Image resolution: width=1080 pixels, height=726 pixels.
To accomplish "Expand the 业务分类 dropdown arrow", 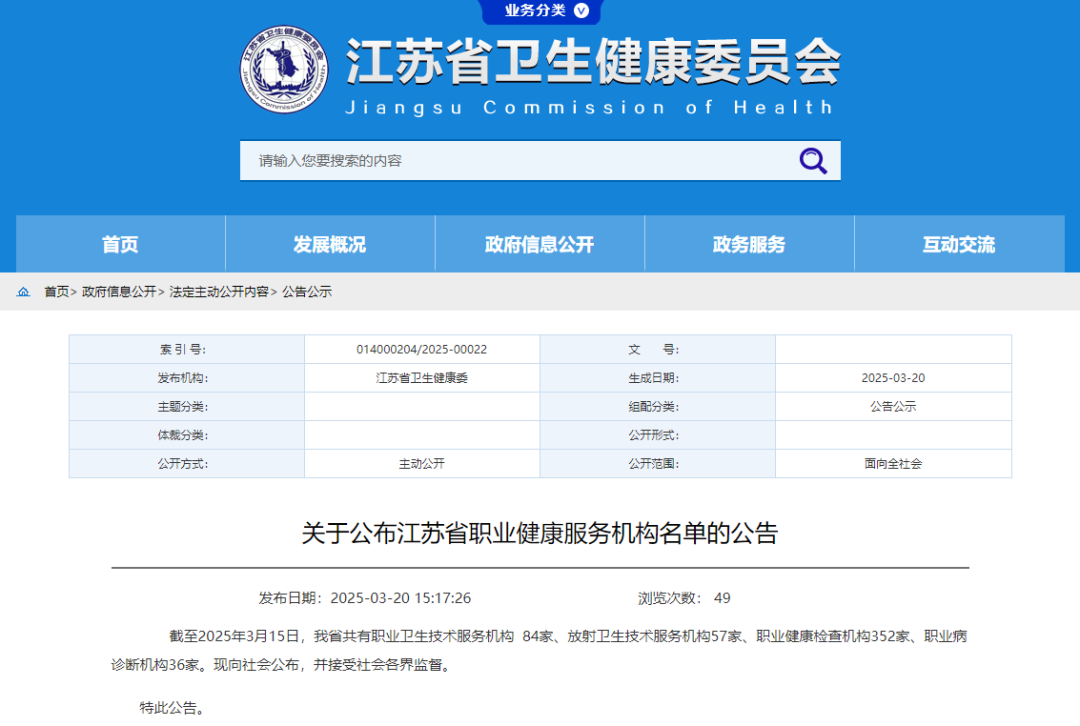I will coord(581,10).
